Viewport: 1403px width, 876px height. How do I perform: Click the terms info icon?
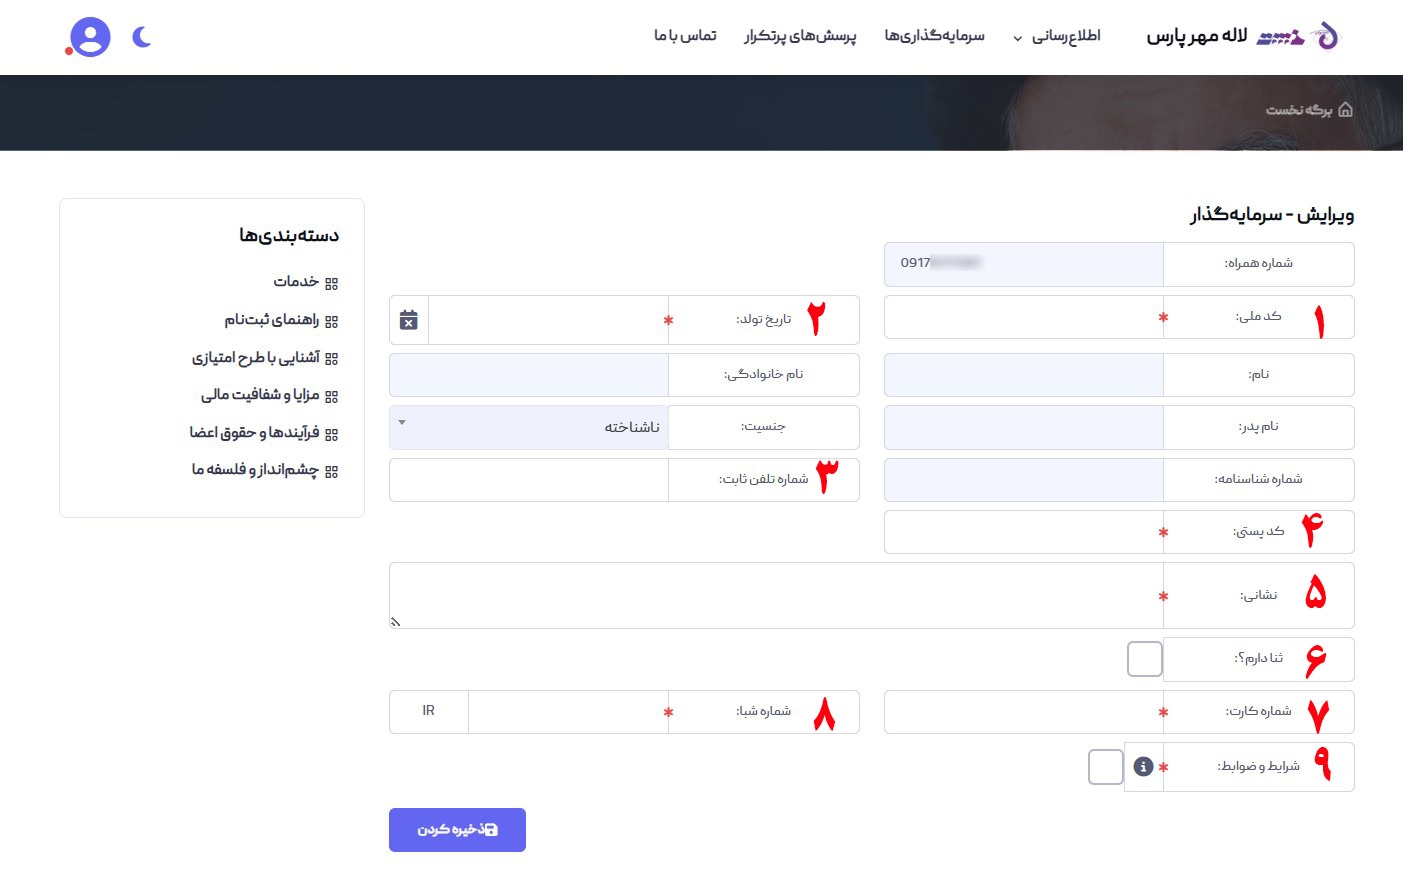click(1144, 766)
